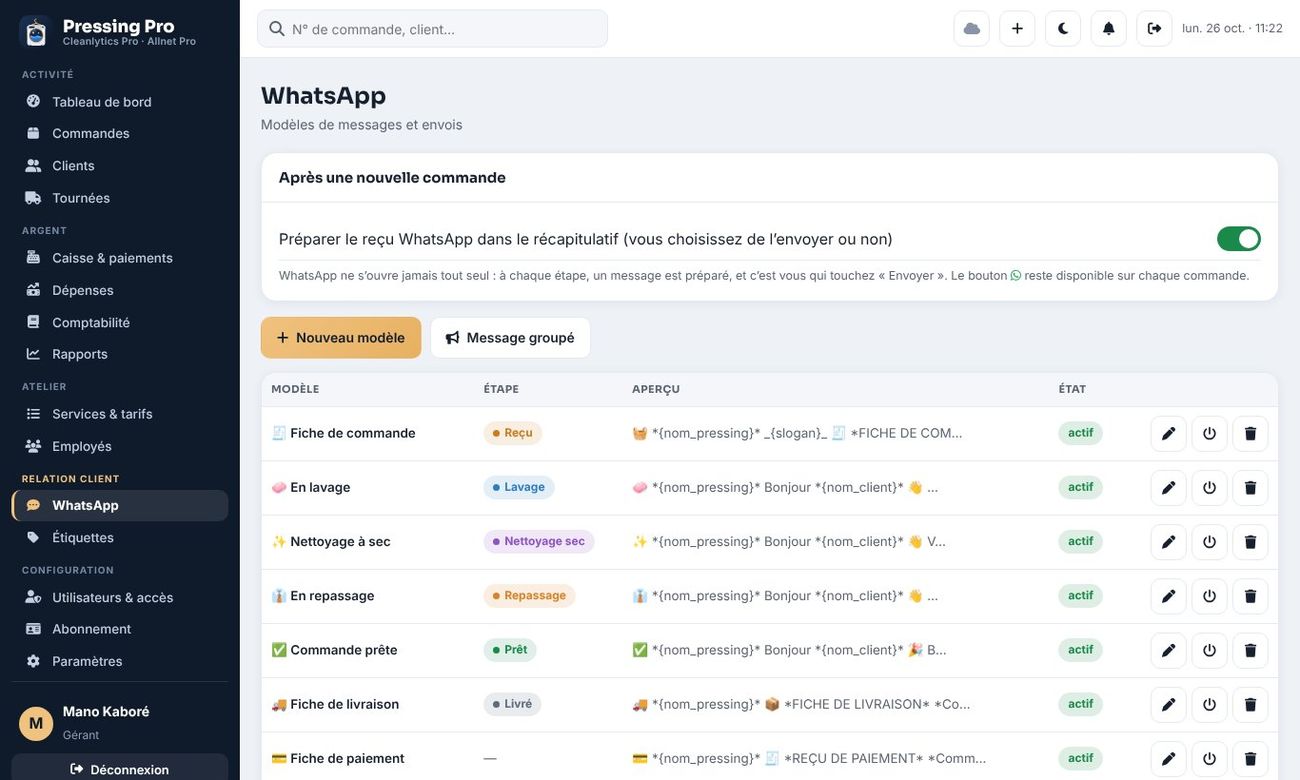This screenshot has height=780, width=1300.
Task: Deactivate the Fiche de livraison template
Action: click(x=1209, y=704)
